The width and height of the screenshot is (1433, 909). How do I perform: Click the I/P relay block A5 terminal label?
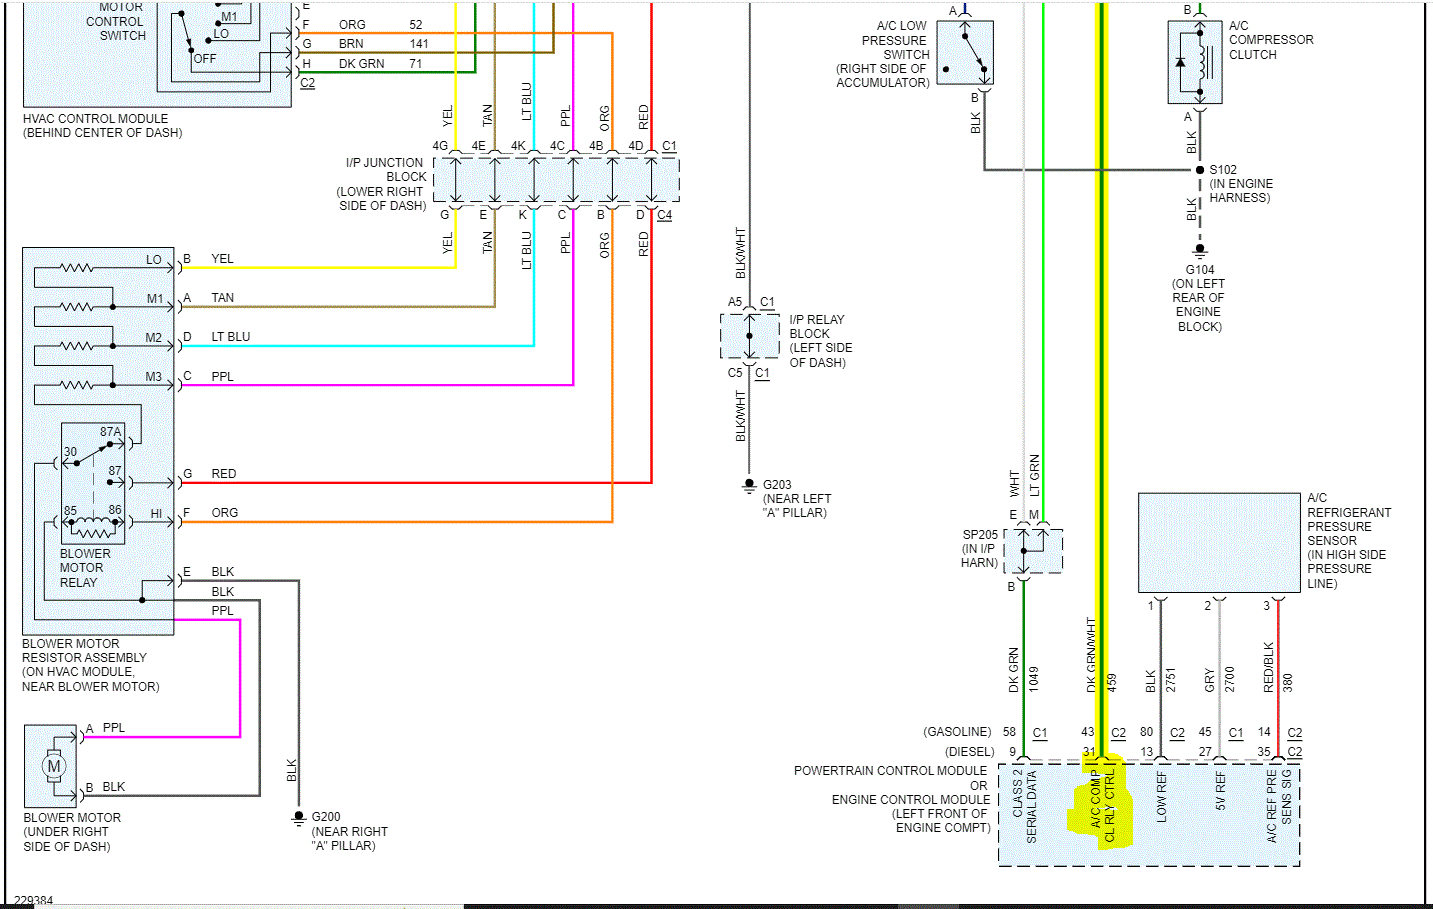click(x=735, y=302)
